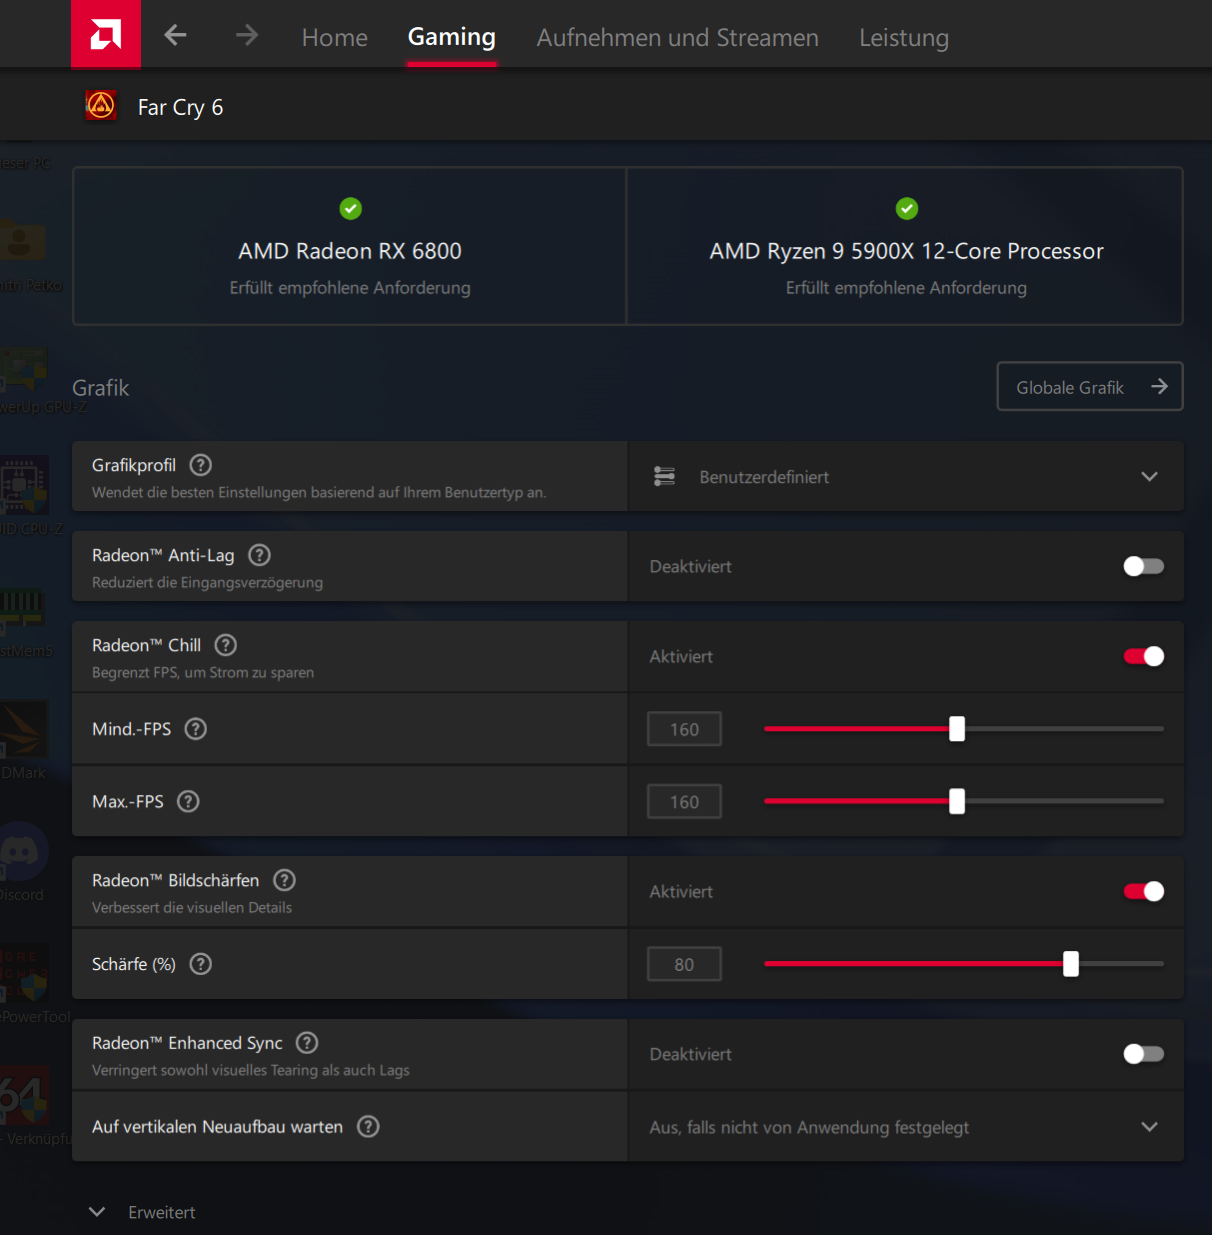Select the Gaming tab
Viewport: 1212px width, 1235px height.
tap(452, 37)
